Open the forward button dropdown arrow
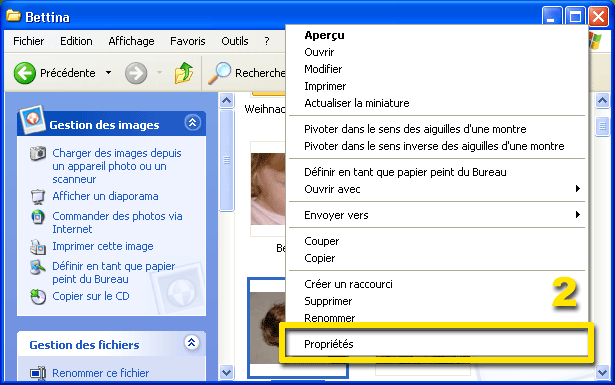Image resolution: width=615 pixels, height=385 pixels. coord(159,73)
